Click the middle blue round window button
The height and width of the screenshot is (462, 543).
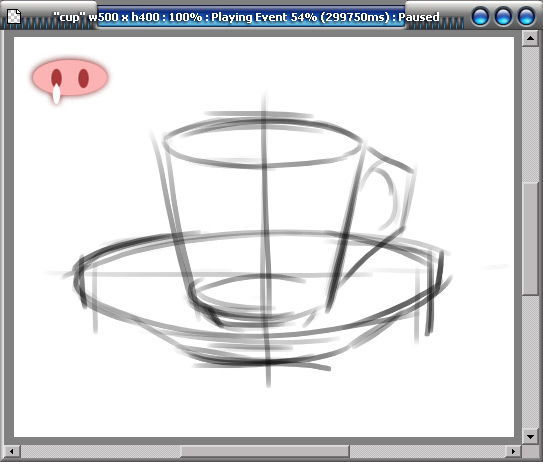pos(503,17)
